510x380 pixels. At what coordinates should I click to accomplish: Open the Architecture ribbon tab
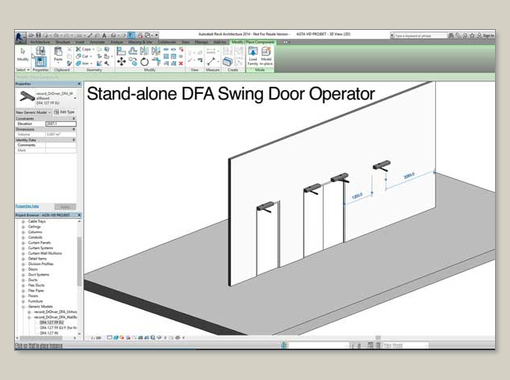pos(40,42)
